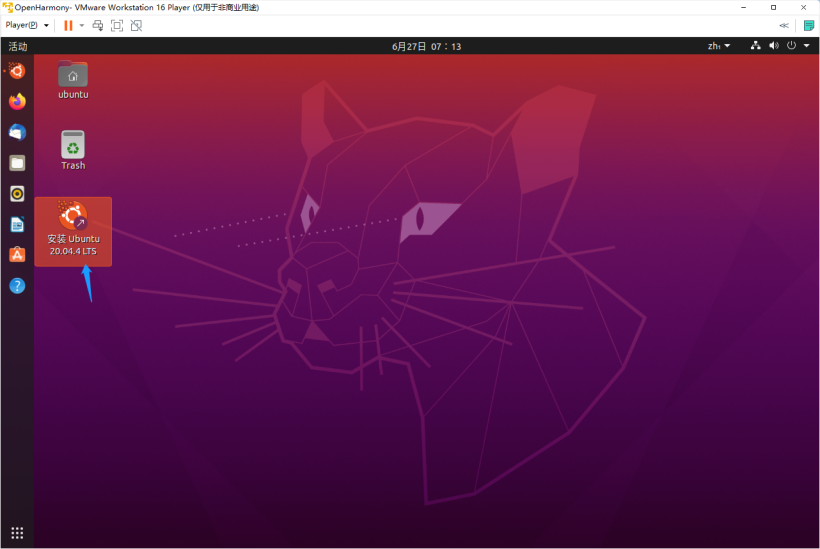
Task: Open the Files manager in dock
Action: (17, 163)
